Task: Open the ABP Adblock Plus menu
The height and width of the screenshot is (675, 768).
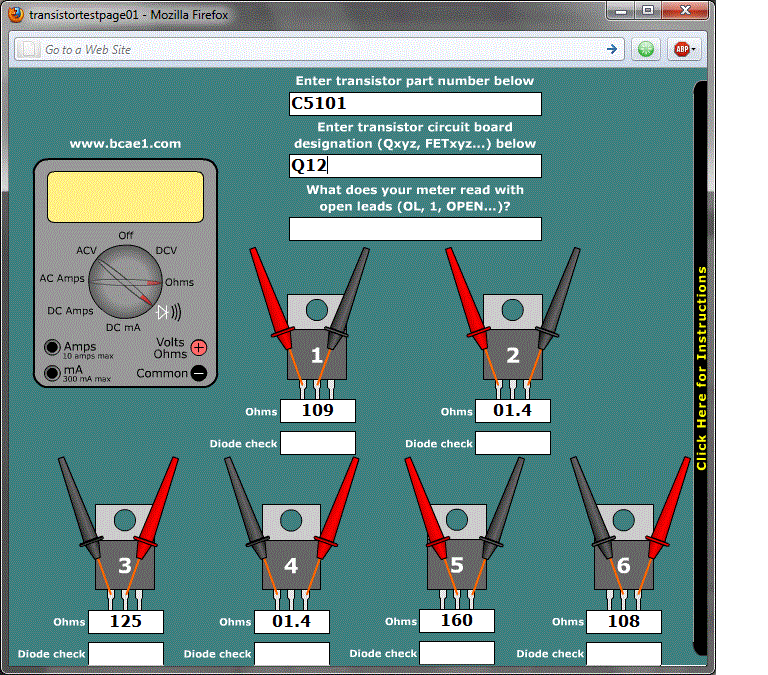Action: coord(684,49)
